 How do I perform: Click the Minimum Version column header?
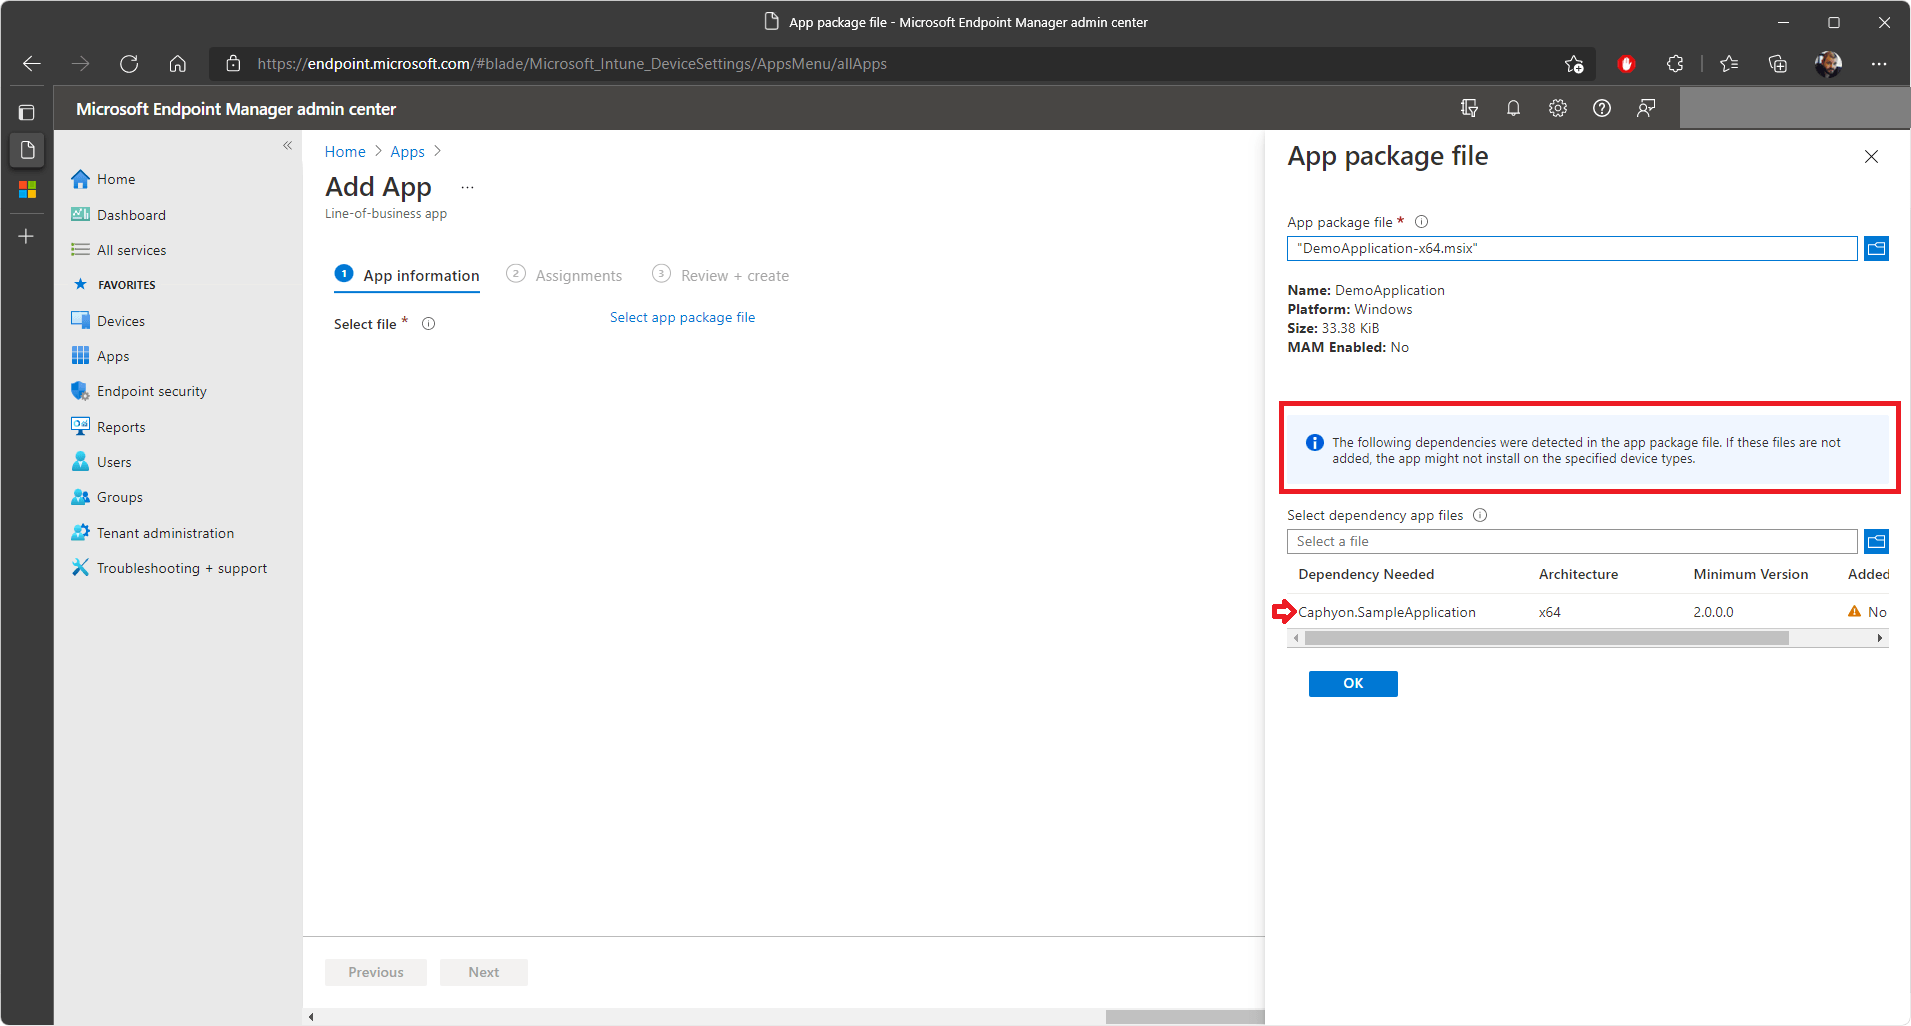click(1750, 574)
